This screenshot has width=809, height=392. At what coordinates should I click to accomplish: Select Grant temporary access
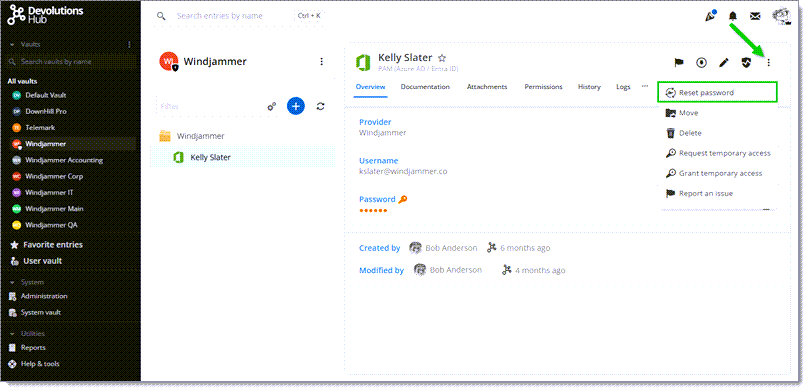tap(717, 173)
